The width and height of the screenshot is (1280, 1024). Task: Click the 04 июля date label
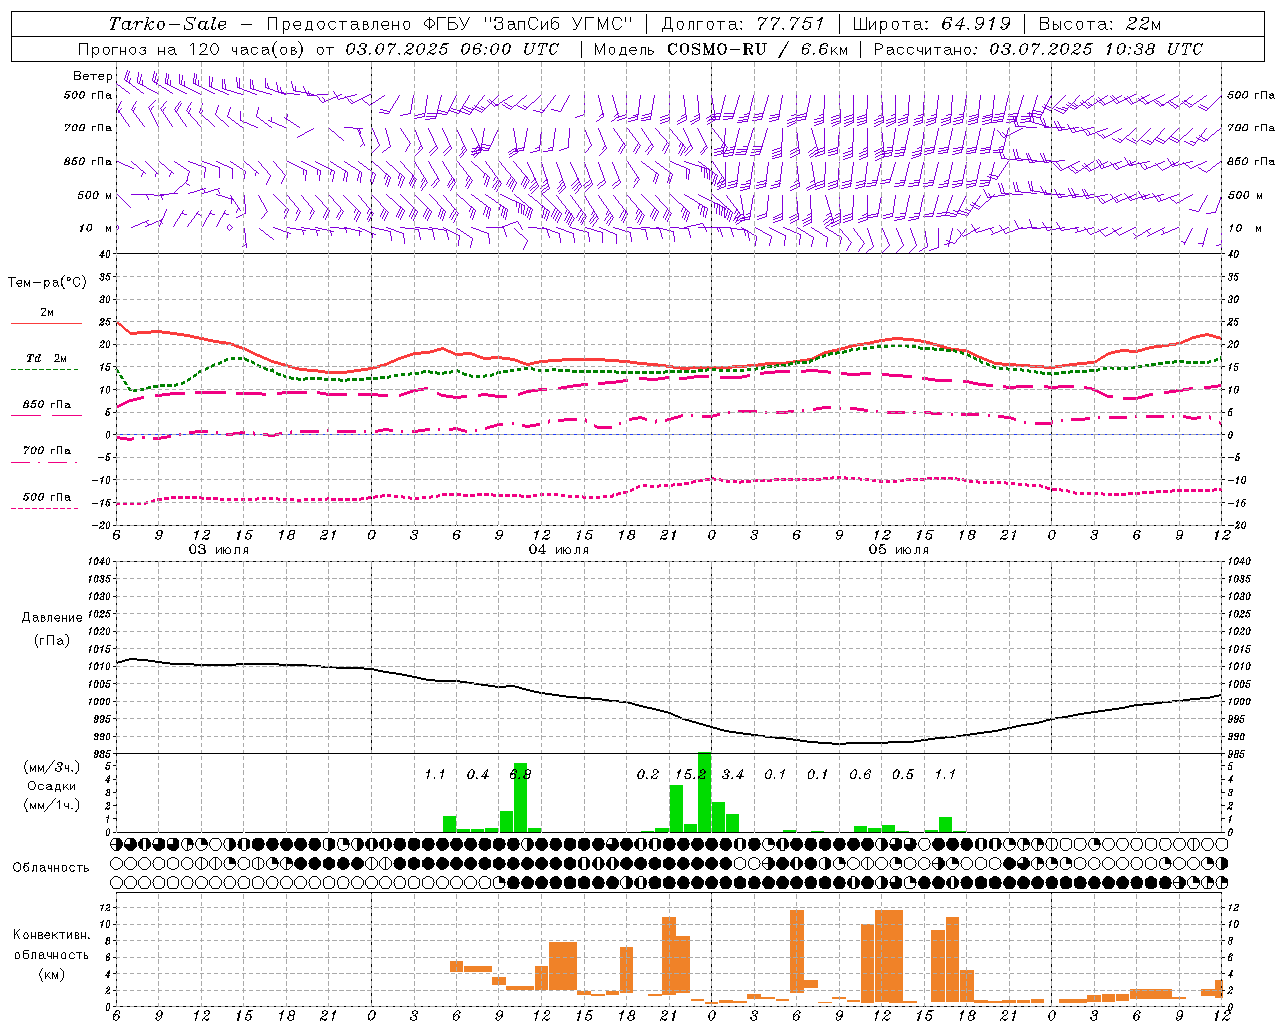(559, 550)
